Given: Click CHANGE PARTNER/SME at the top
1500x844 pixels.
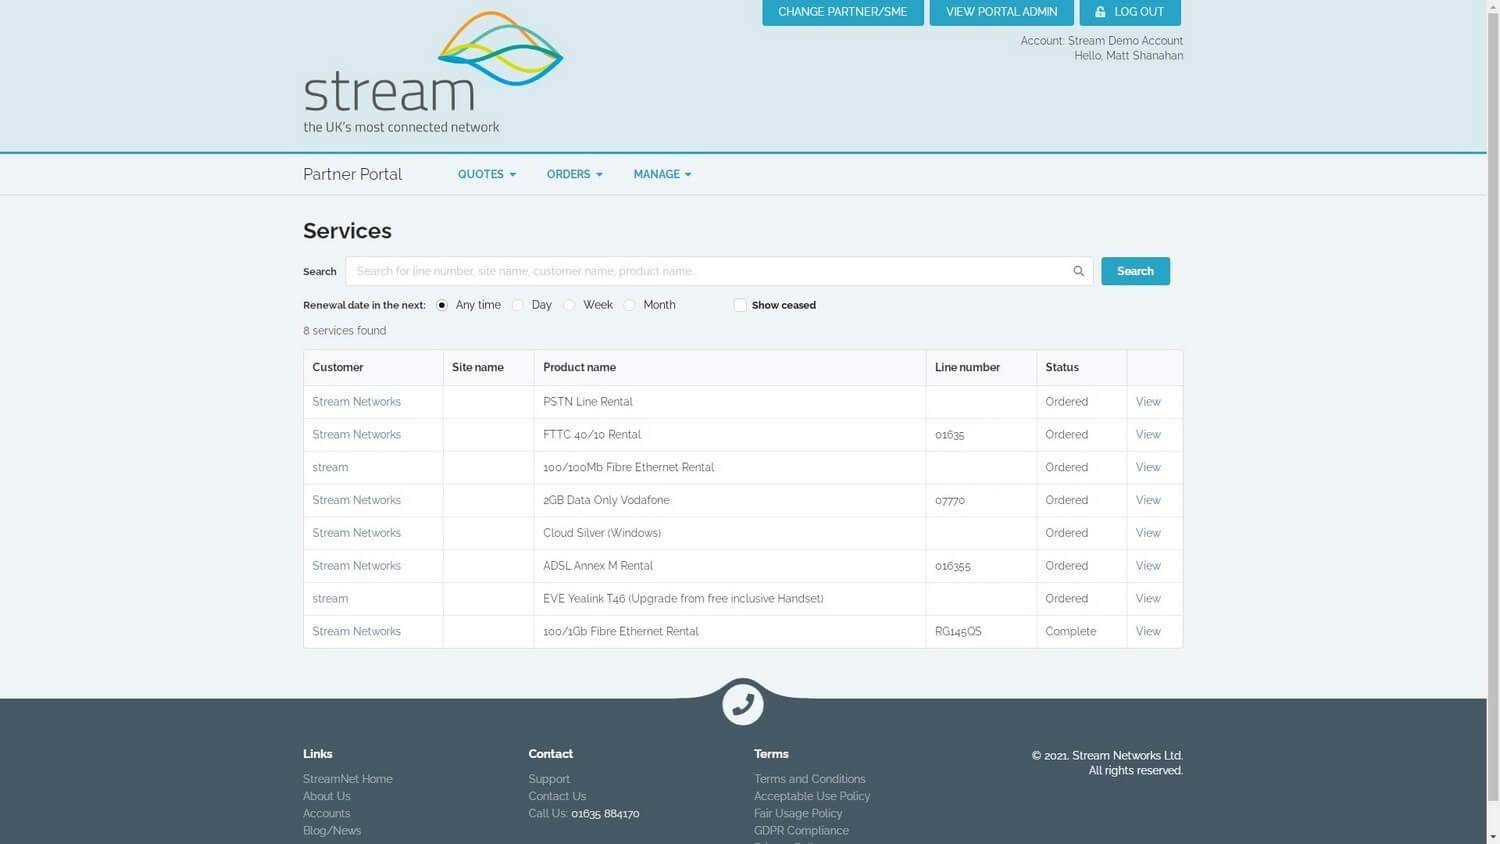Looking at the screenshot, I should point(842,12).
